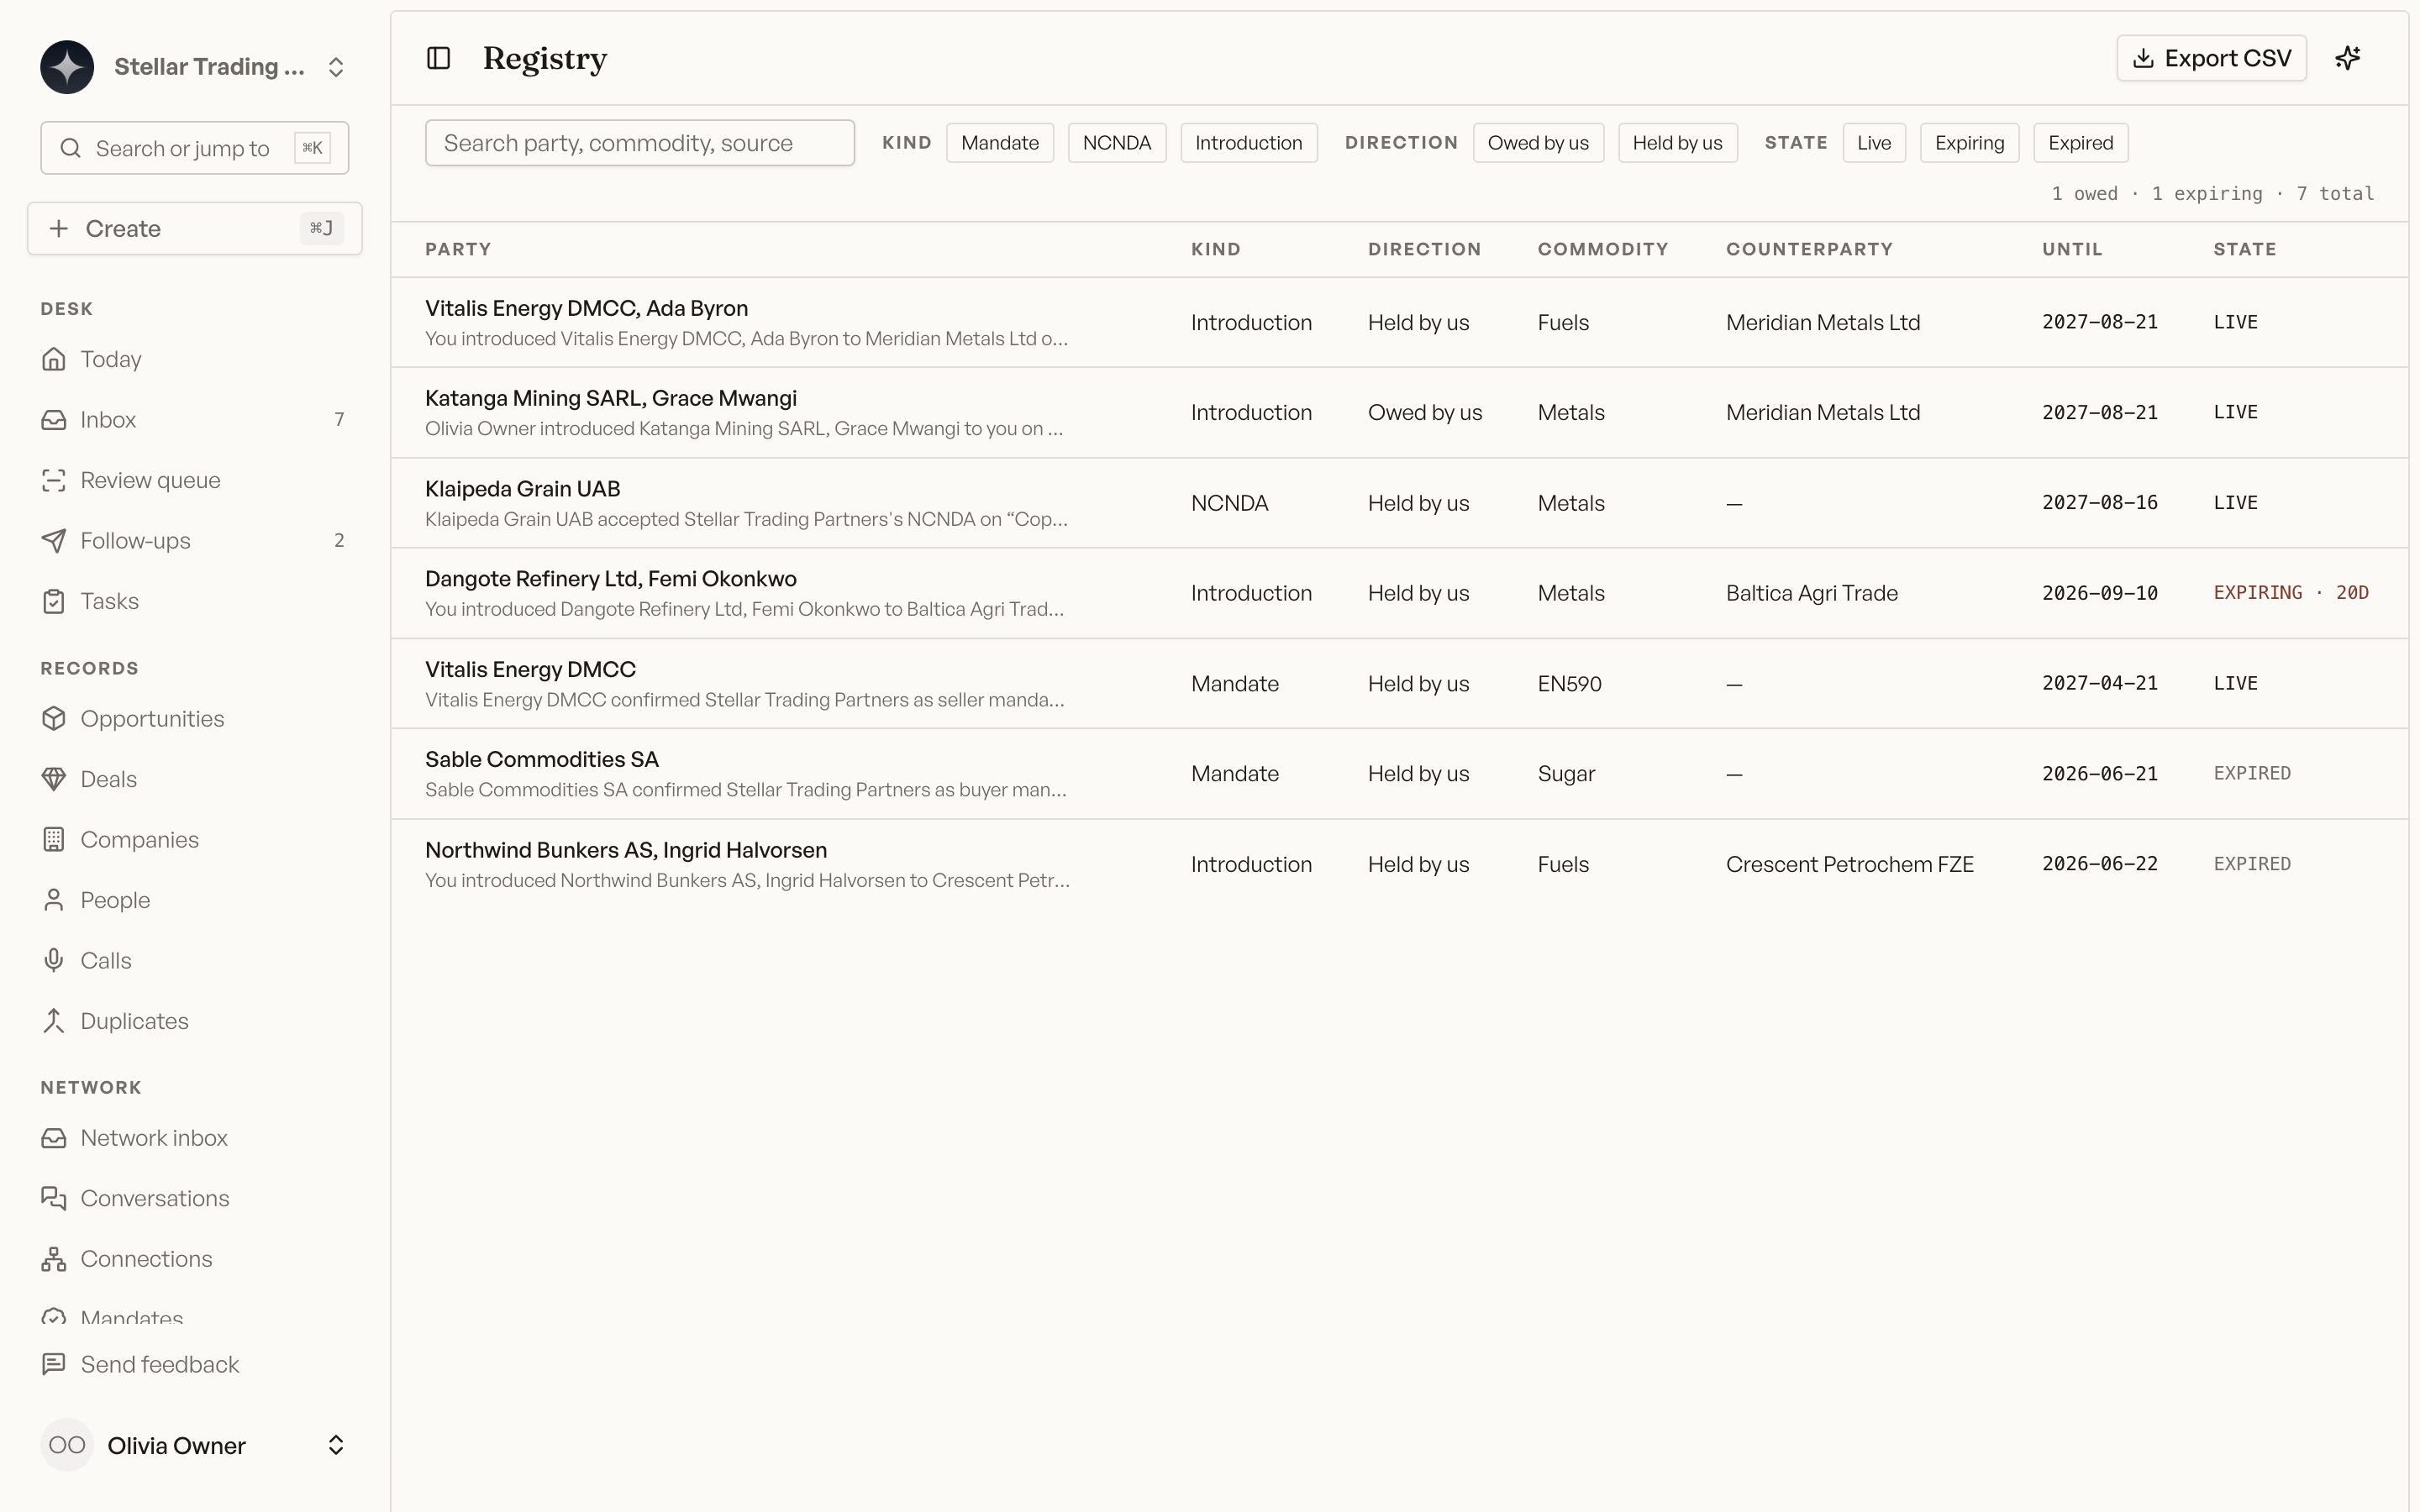Click the Search party, commodity, source field
Screen dimensions: 2420x1512
tap(640, 143)
